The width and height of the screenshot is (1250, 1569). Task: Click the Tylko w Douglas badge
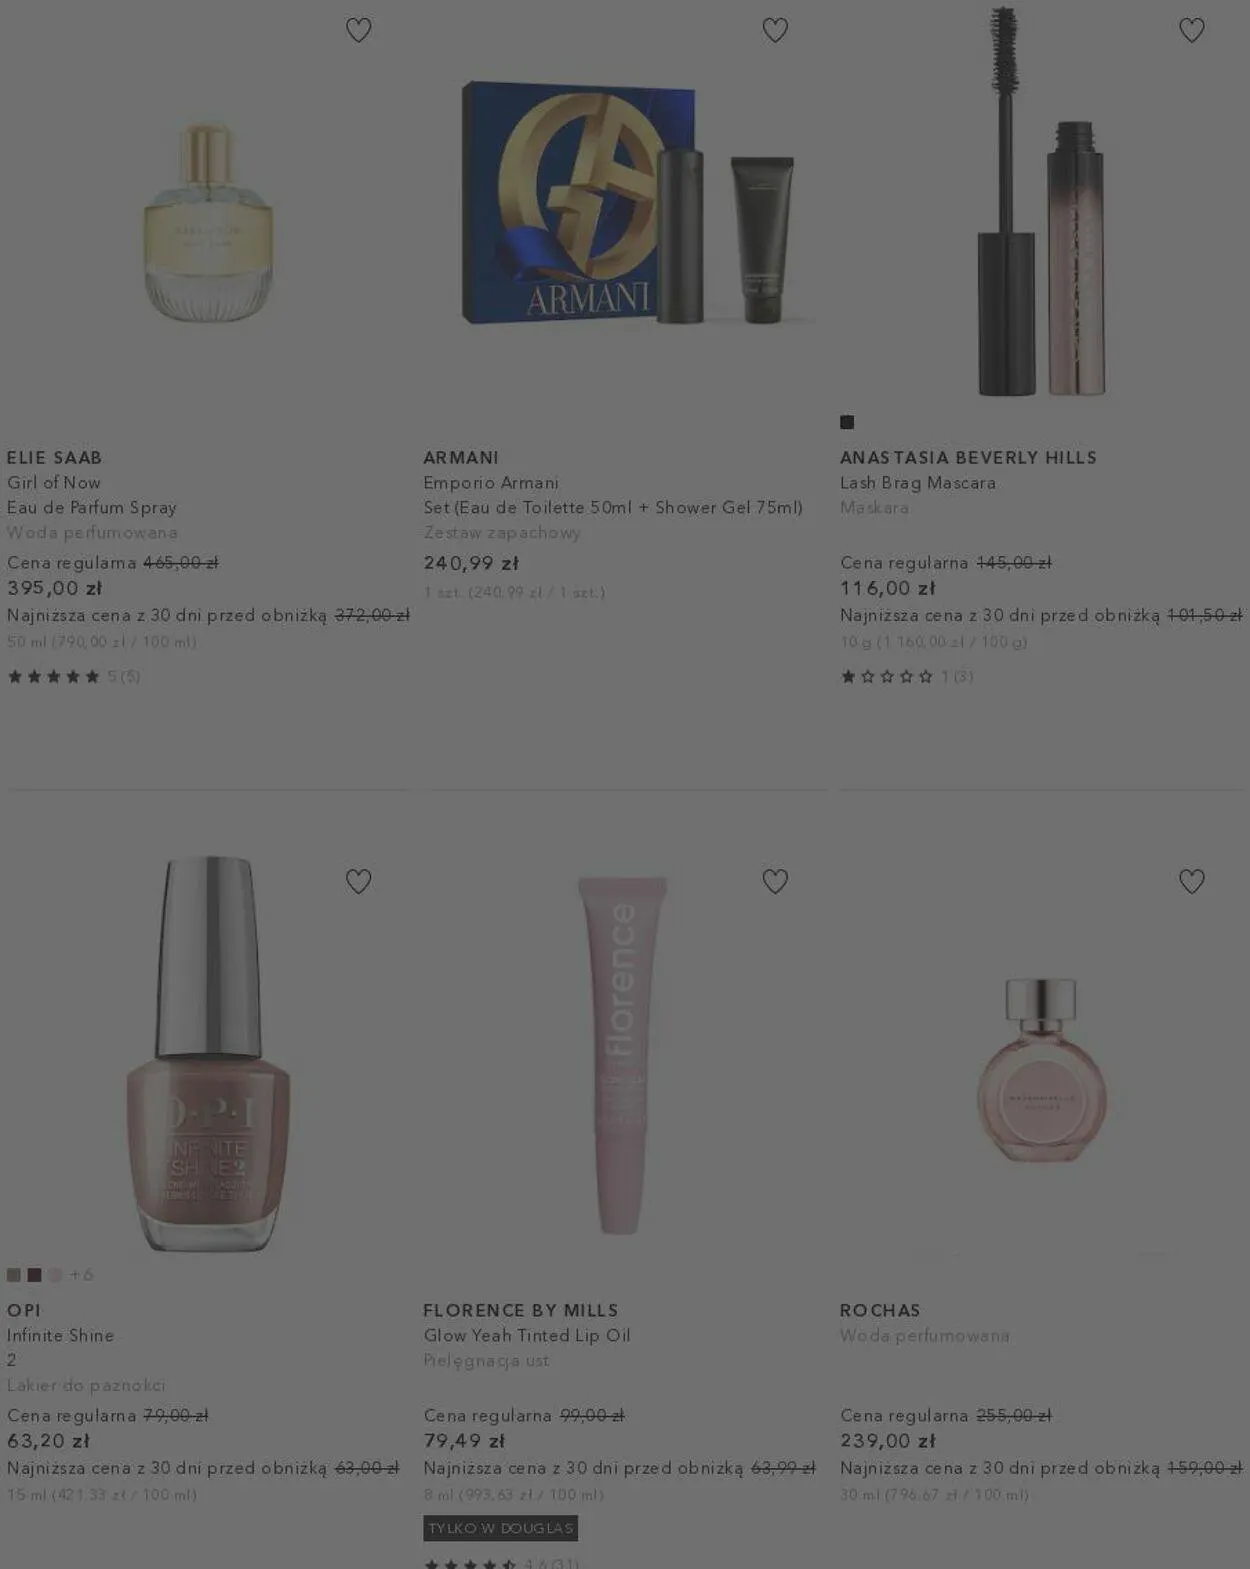pos(501,1528)
